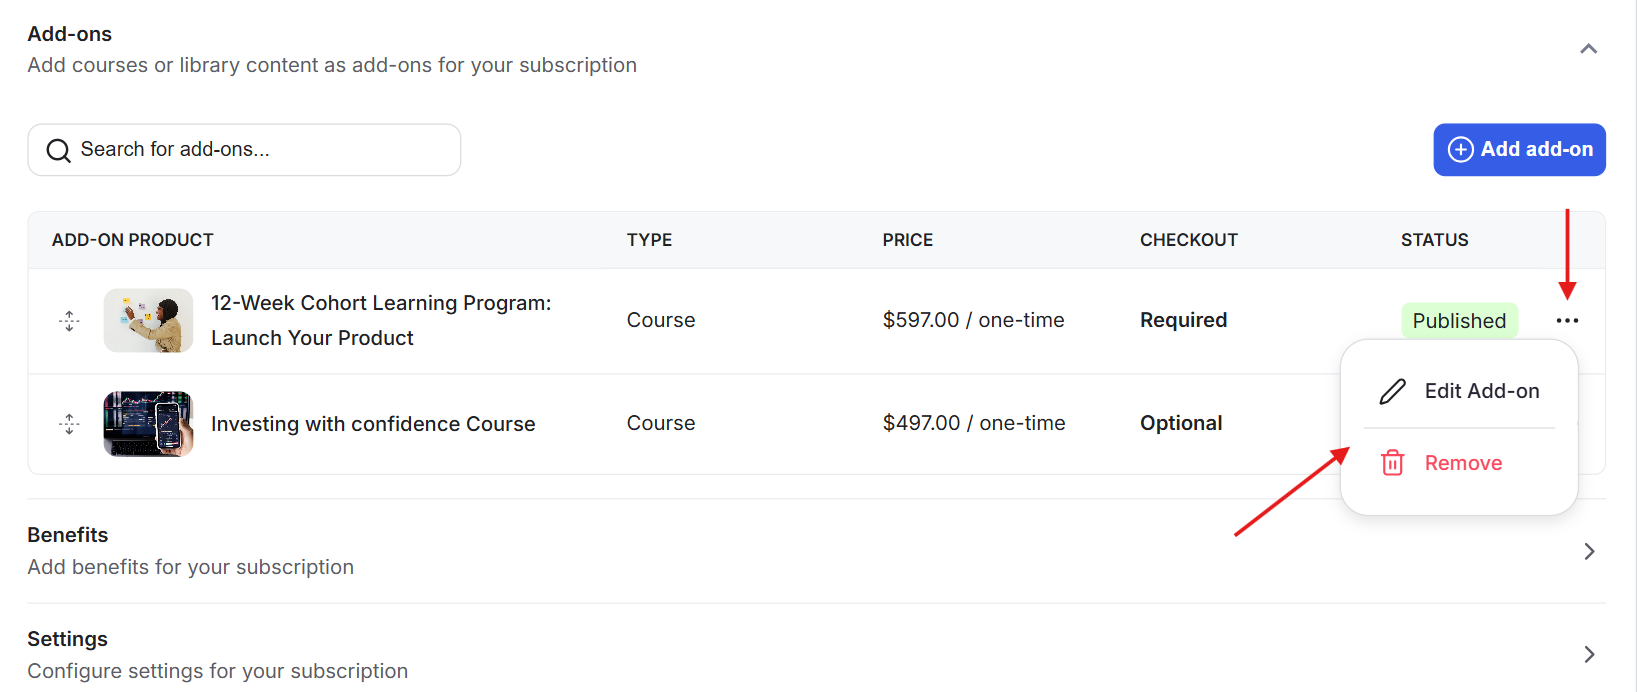Focus the Search for add-ons field

260,150
